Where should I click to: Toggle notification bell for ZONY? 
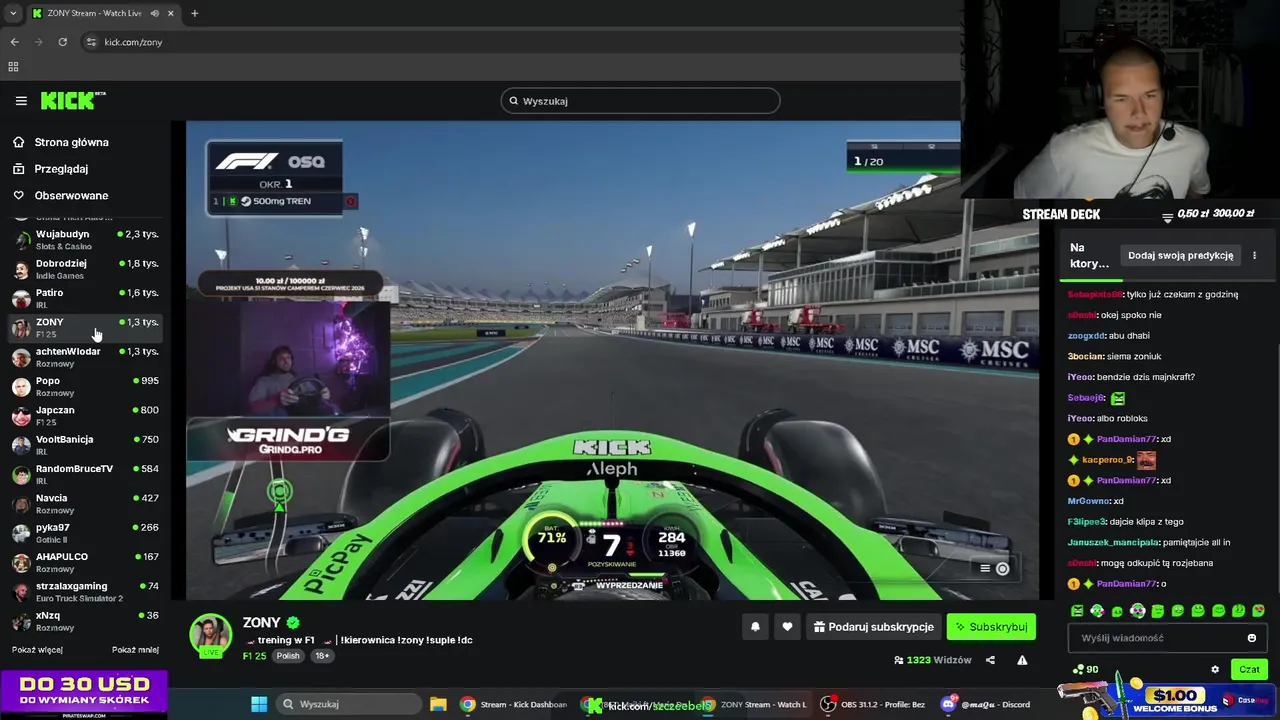click(x=755, y=627)
